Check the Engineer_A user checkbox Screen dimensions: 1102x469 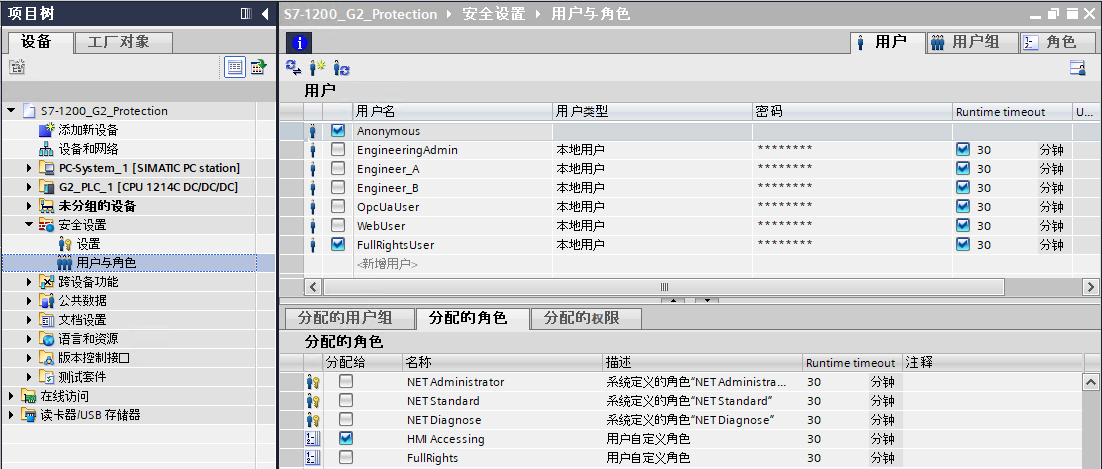pos(338,168)
